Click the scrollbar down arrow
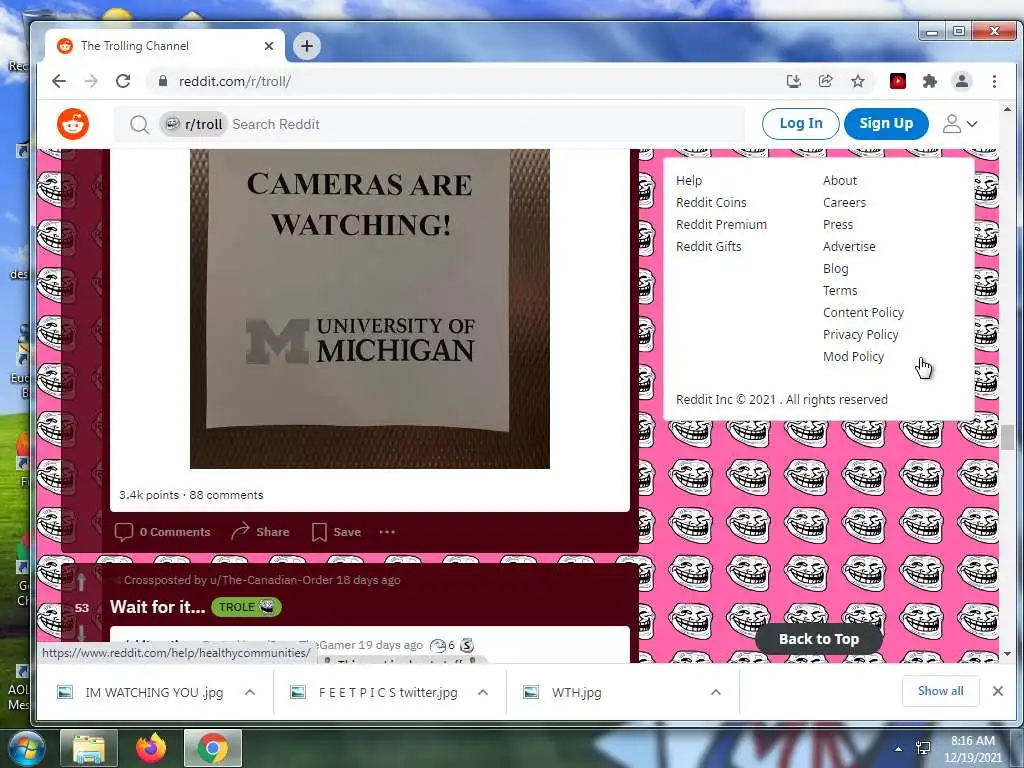This screenshot has height=768, width=1024. (1007, 654)
